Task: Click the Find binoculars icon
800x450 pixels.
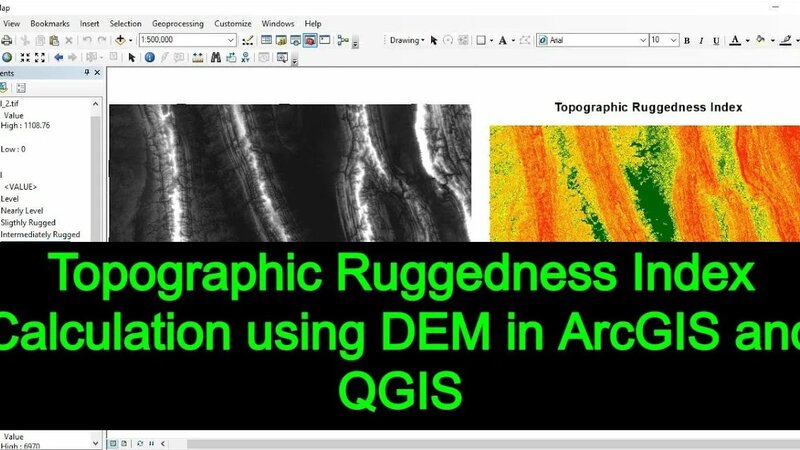Action: [216, 57]
